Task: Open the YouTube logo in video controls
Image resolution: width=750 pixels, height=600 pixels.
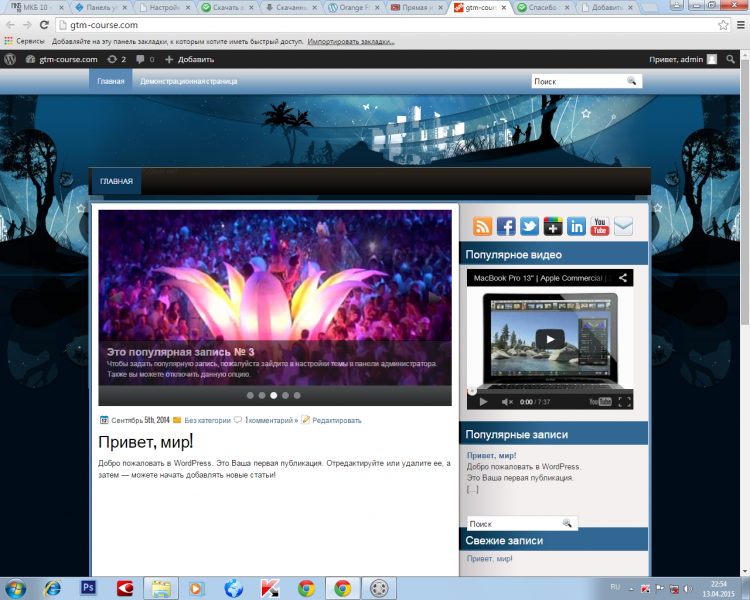Action: 600,402
